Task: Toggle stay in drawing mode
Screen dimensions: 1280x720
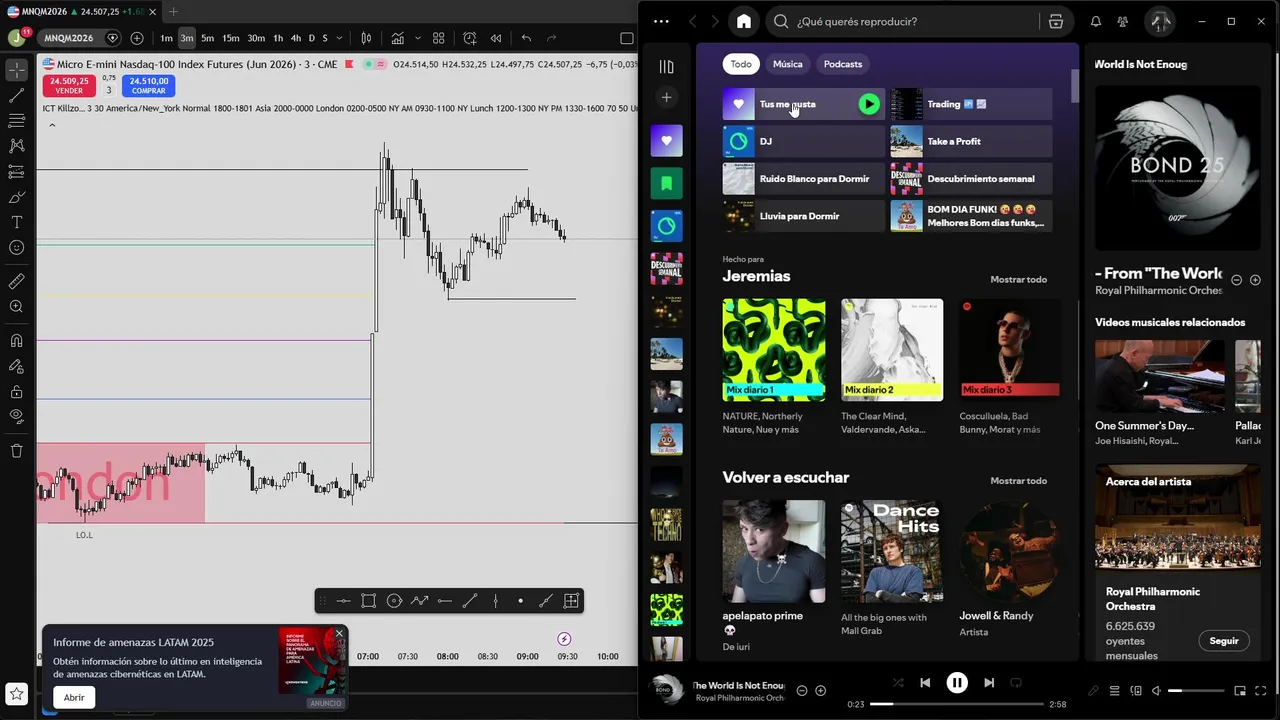Action: [x=16, y=366]
